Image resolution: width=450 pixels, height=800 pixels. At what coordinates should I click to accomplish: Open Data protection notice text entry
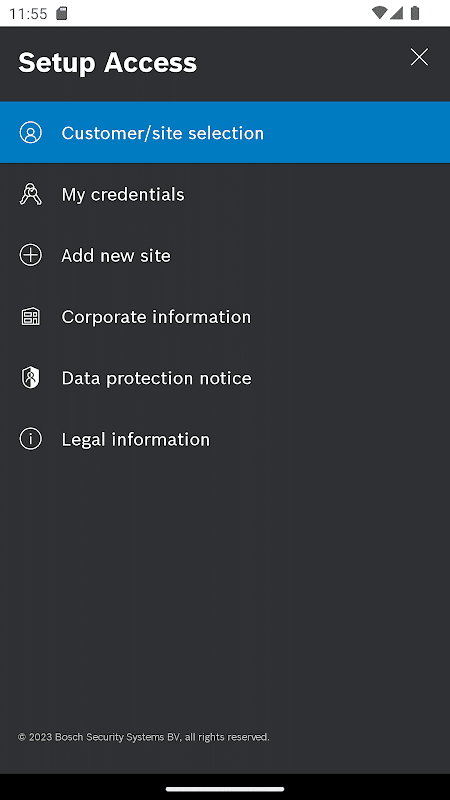click(x=156, y=378)
